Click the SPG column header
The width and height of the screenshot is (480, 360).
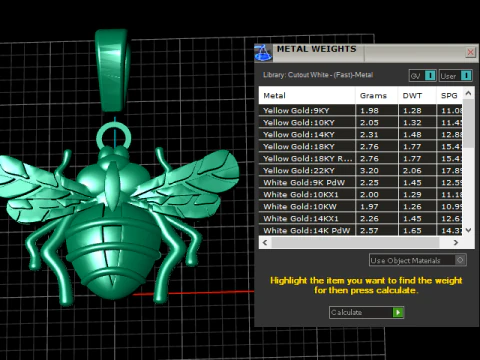pyautogui.click(x=449, y=96)
